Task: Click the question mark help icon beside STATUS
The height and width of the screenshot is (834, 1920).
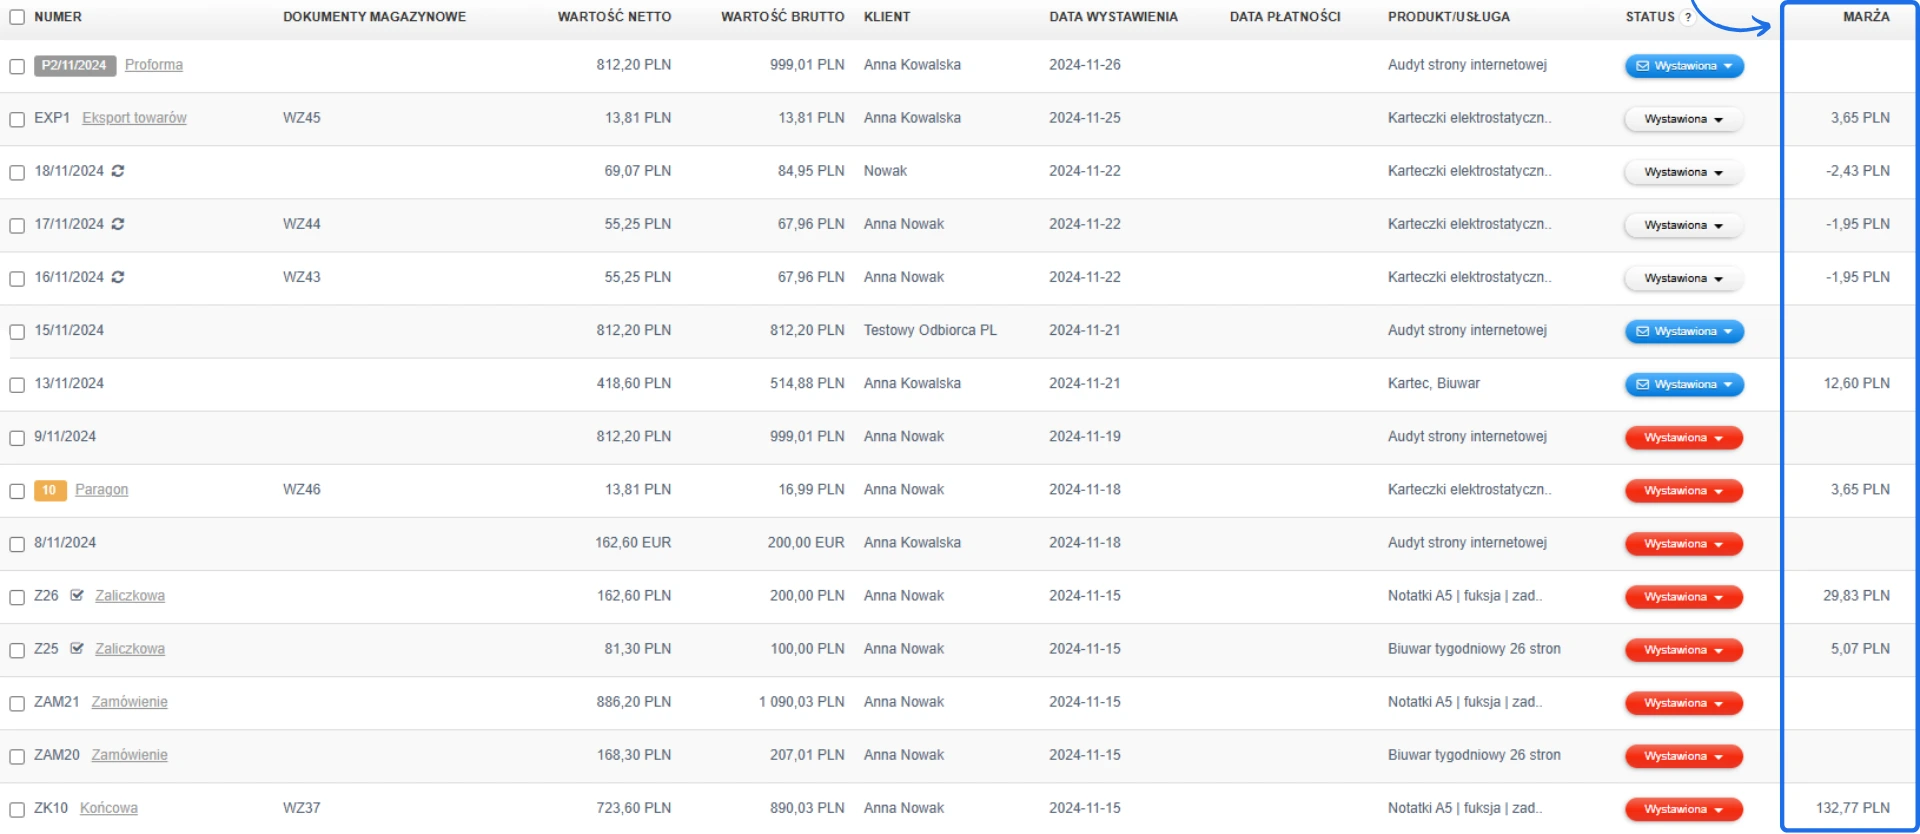Action: [1688, 17]
